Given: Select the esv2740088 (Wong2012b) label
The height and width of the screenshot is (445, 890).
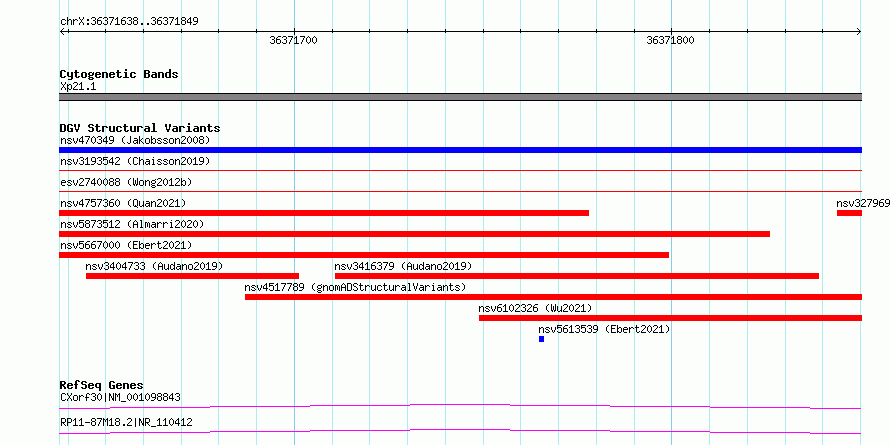Looking at the screenshot, I should pyautogui.click(x=126, y=182).
